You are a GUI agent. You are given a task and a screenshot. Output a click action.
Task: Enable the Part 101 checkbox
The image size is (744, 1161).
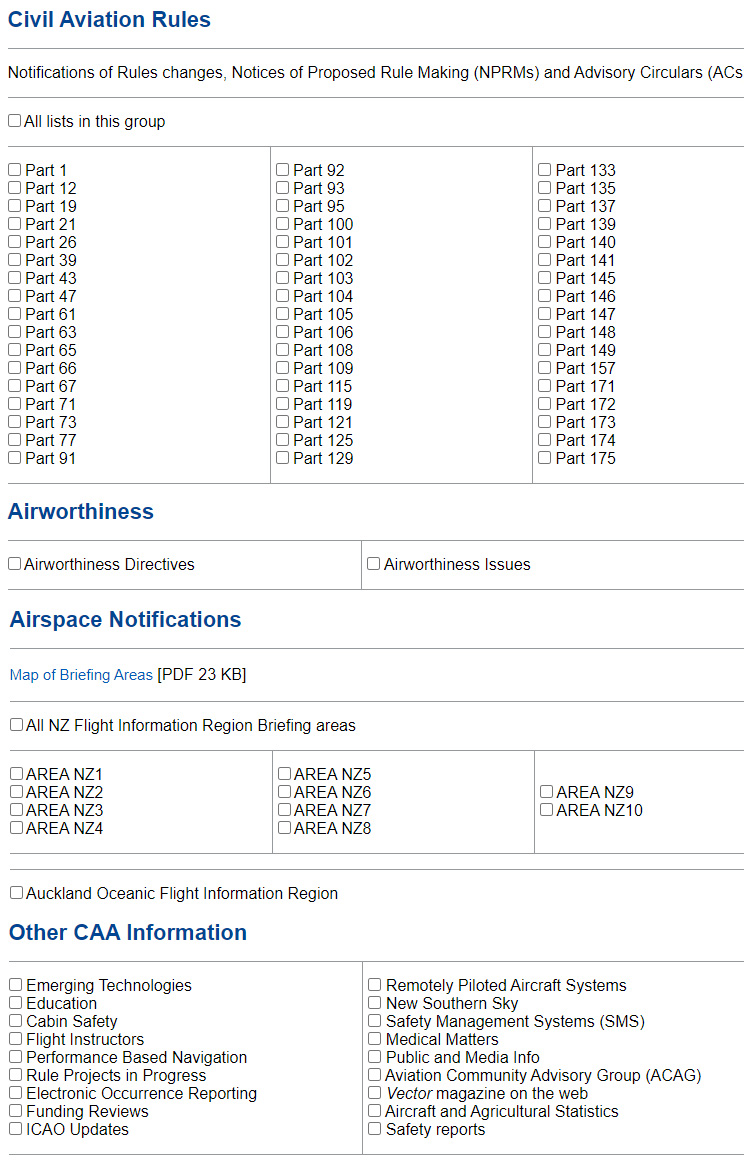pos(283,241)
